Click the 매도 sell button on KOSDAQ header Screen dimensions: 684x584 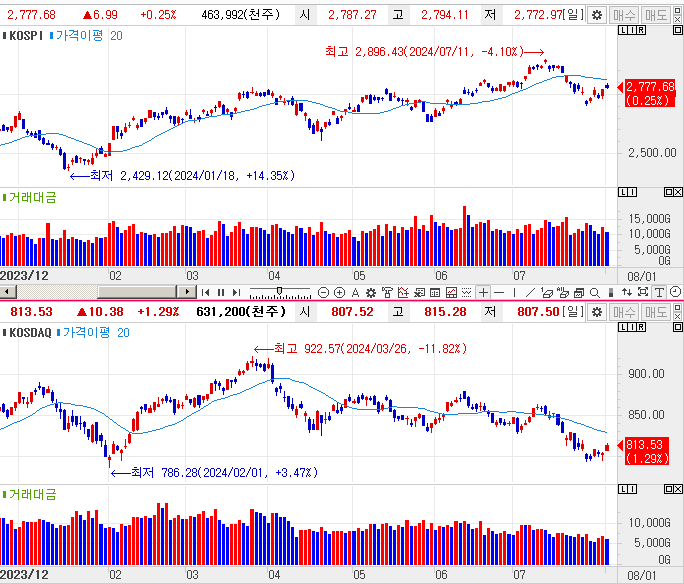click(x=656, y=312)
